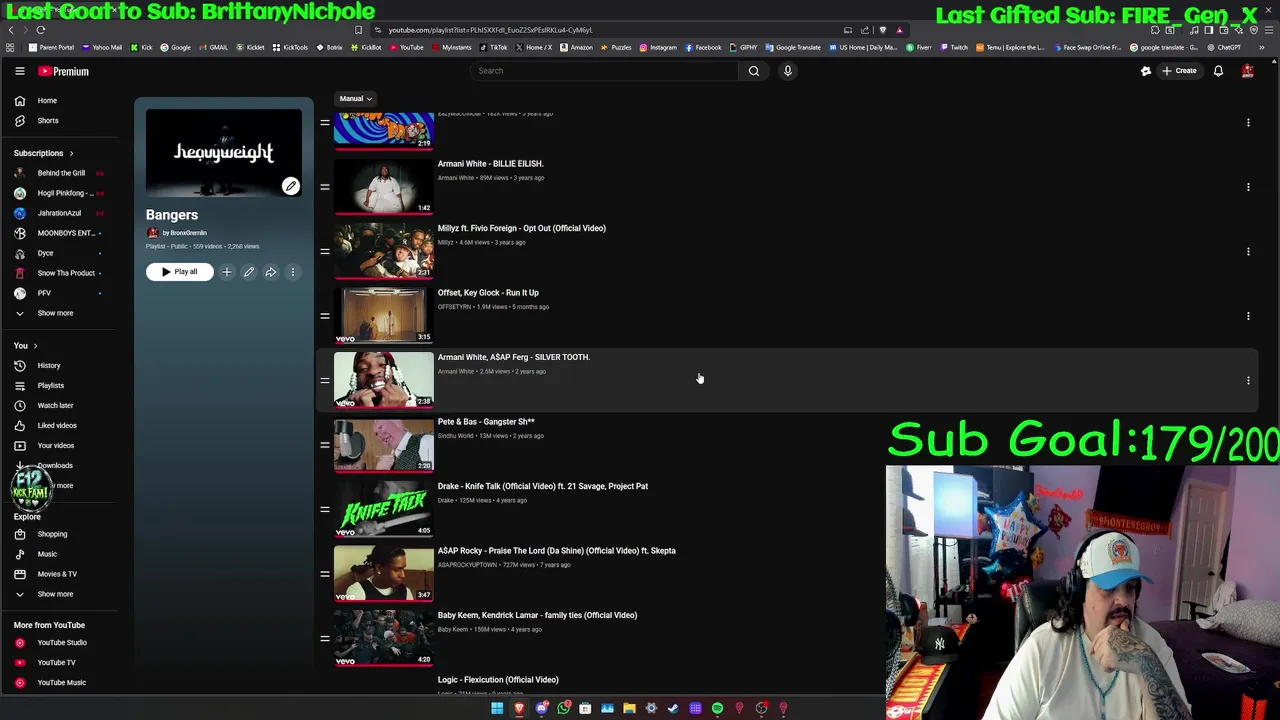Screen dimensions: 1280x720
Task: Share the Bangers playlist
Action: (x=271, y=272)
